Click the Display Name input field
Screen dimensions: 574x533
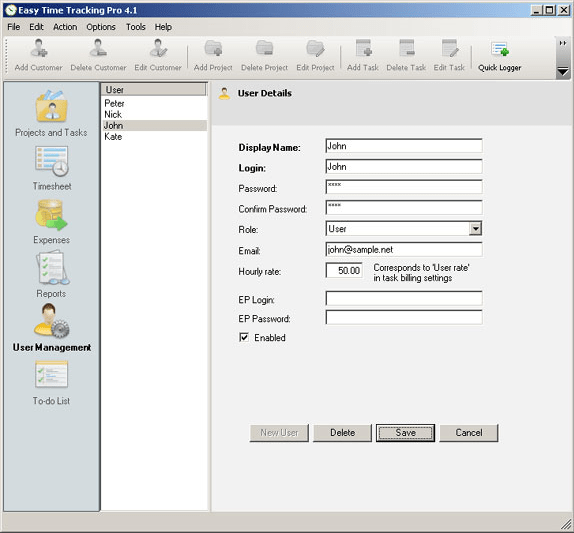(x=404, y=146)
